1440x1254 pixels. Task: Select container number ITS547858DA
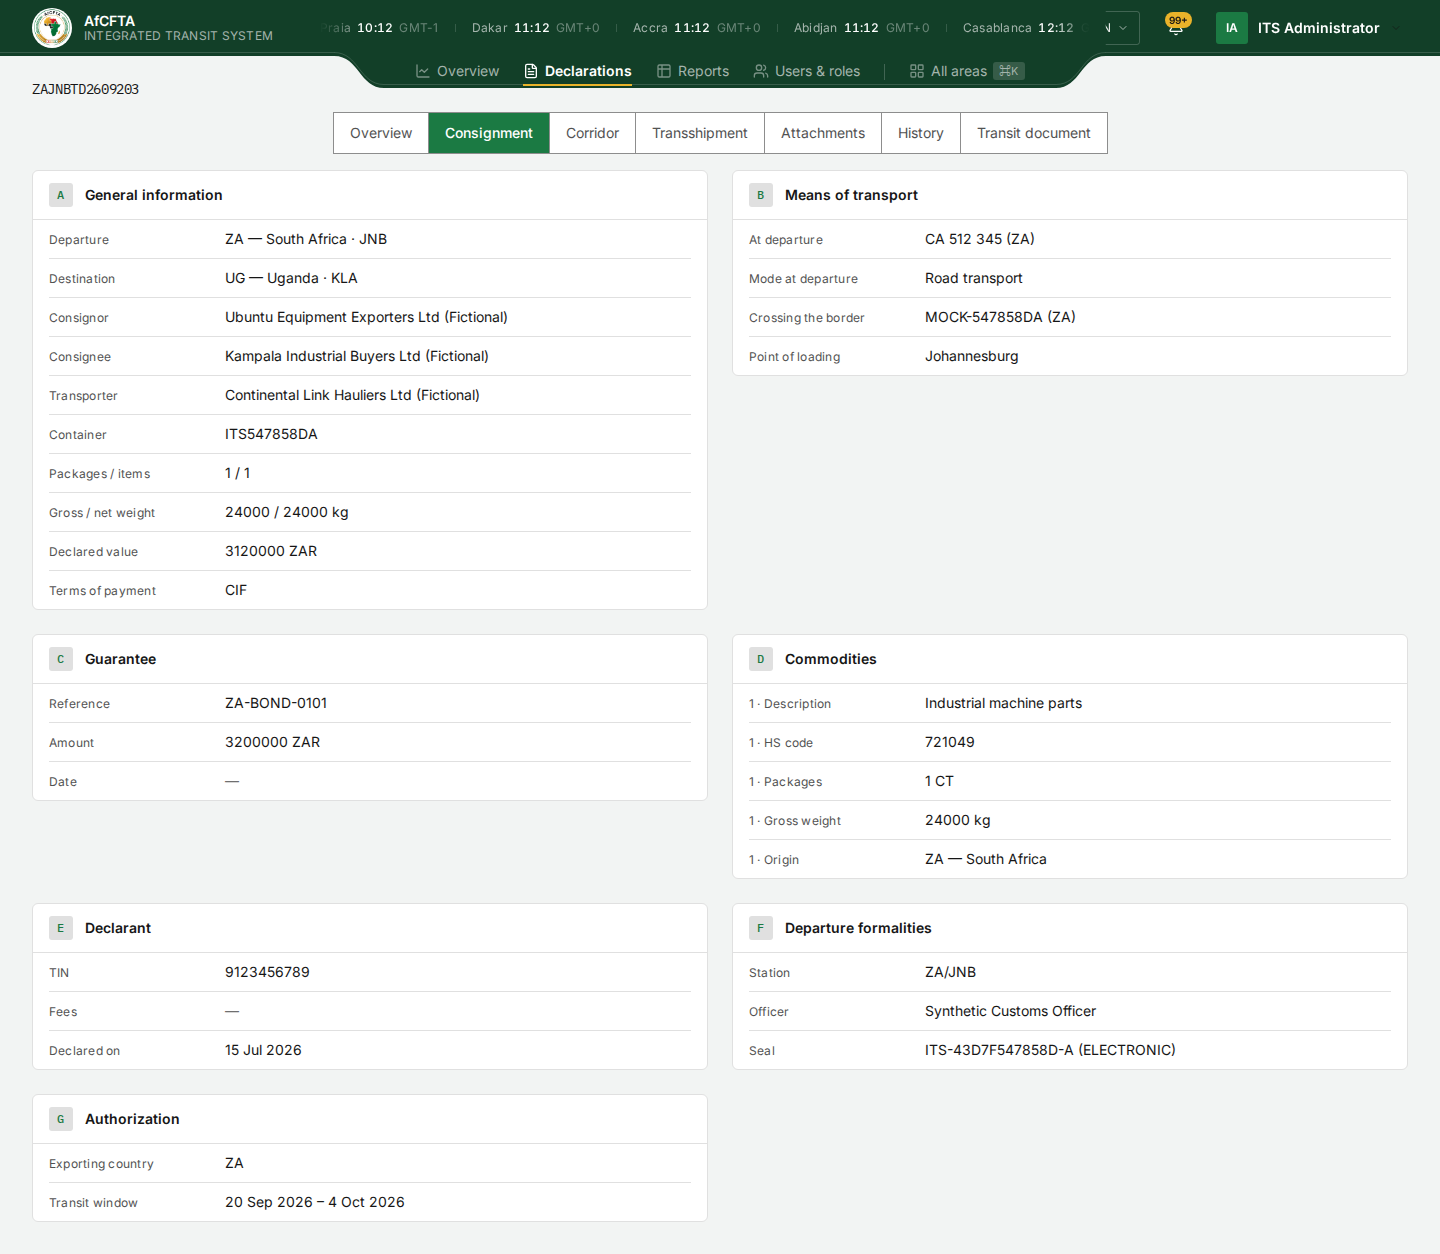271,434
